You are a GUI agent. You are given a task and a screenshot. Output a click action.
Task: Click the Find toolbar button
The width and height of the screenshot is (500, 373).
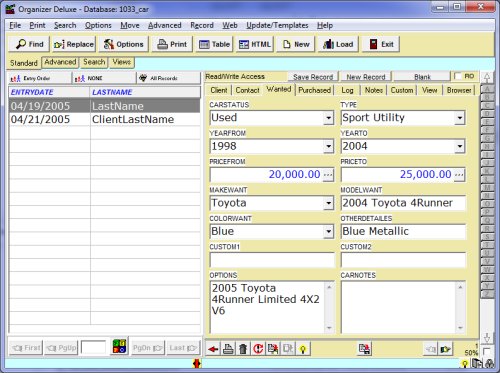[29, 44]
